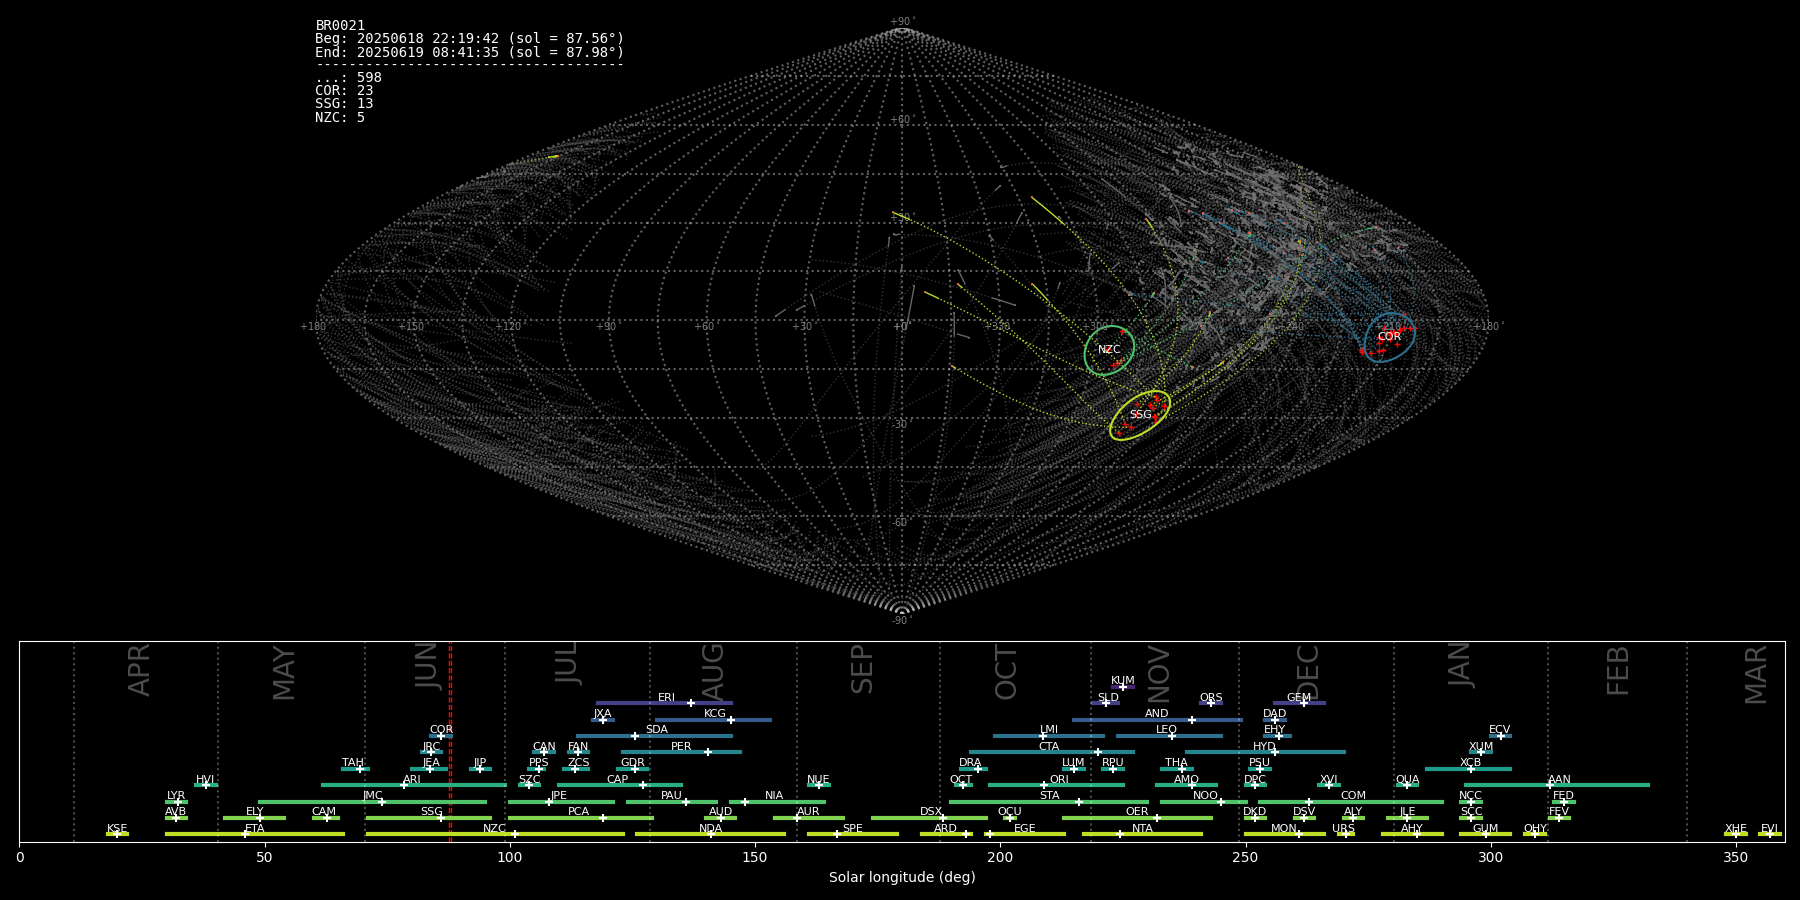Screen dimensions: 1800x900
Task: Click the LYR shower label in timeline
Action: pyautogui.click(x=176, y=796)
